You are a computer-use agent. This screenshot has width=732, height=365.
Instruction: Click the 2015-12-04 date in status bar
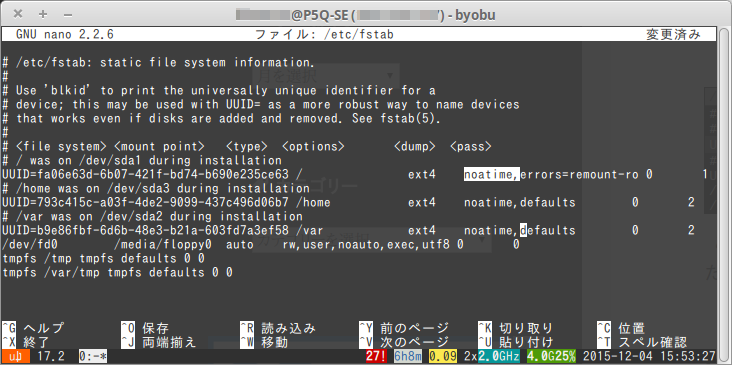[x=618, y=357]
